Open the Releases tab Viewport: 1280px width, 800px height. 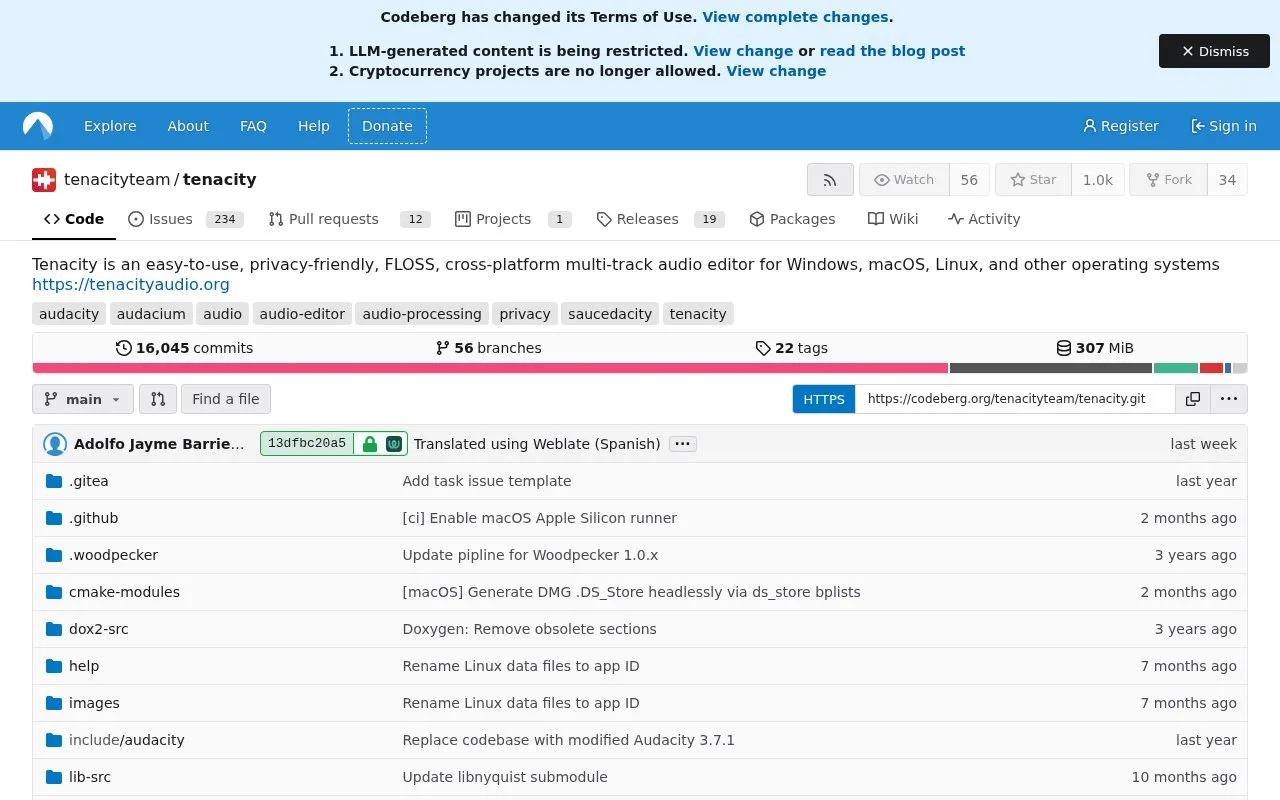click(x=660, y=219)
